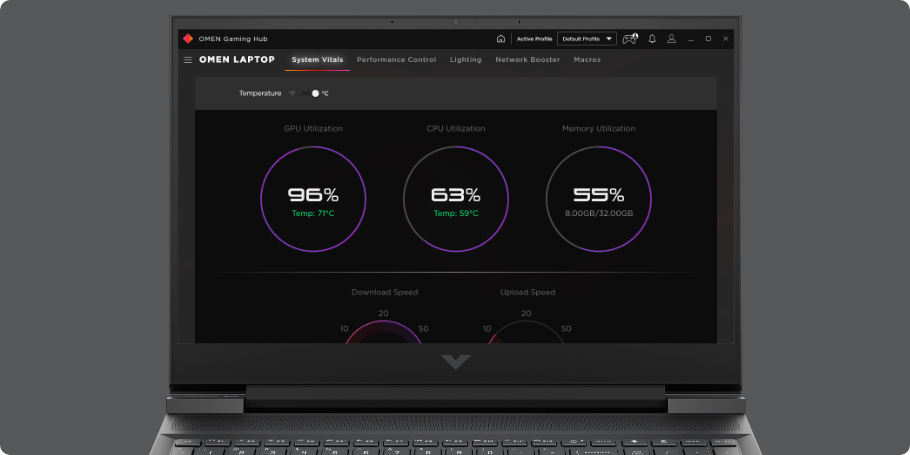Minimize the OMEN Gaming Hub window
910x455 pixels.
(x=691, y=39)
